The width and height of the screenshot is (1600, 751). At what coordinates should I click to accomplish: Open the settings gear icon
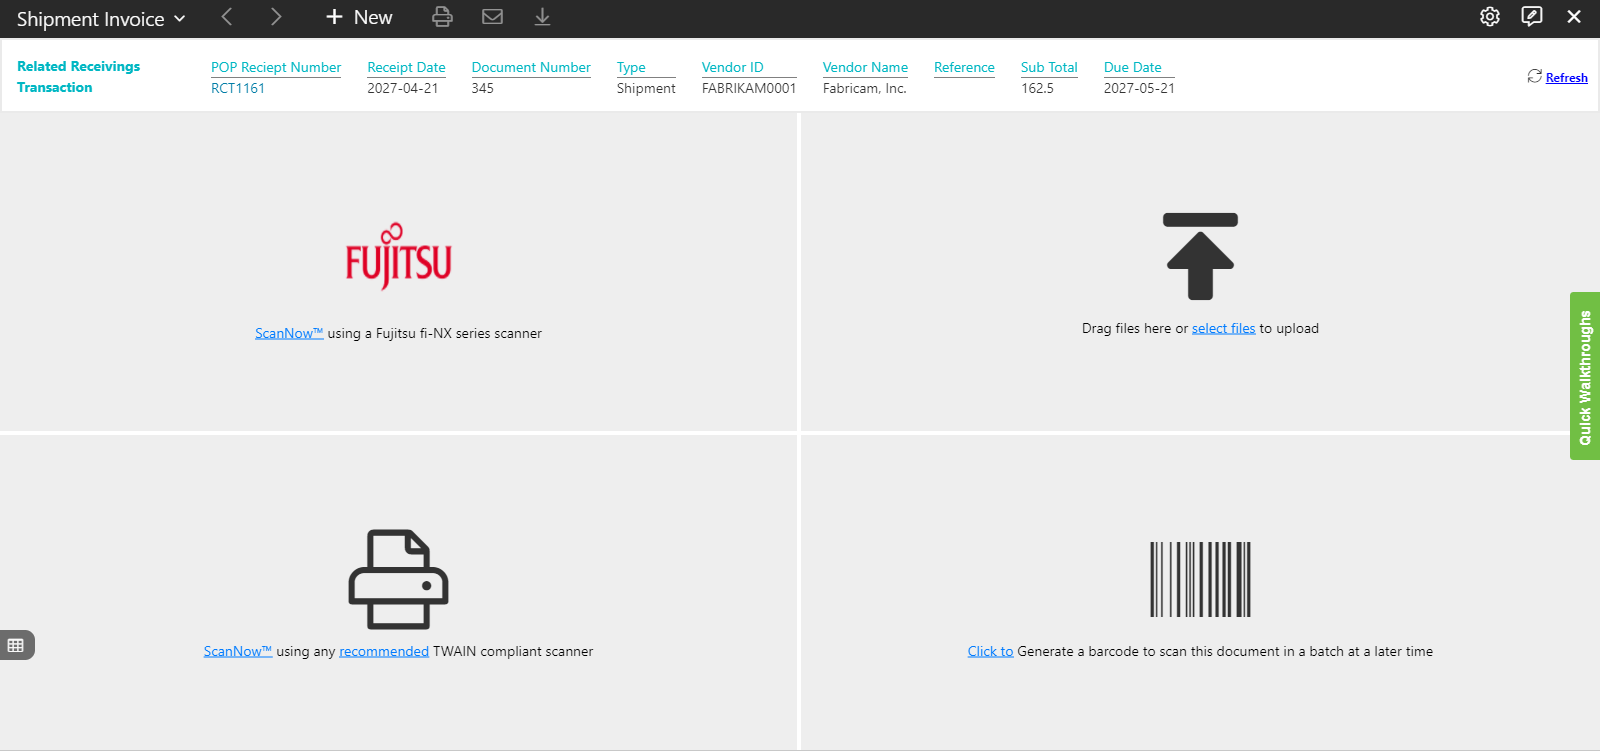tap(1489, 17)
